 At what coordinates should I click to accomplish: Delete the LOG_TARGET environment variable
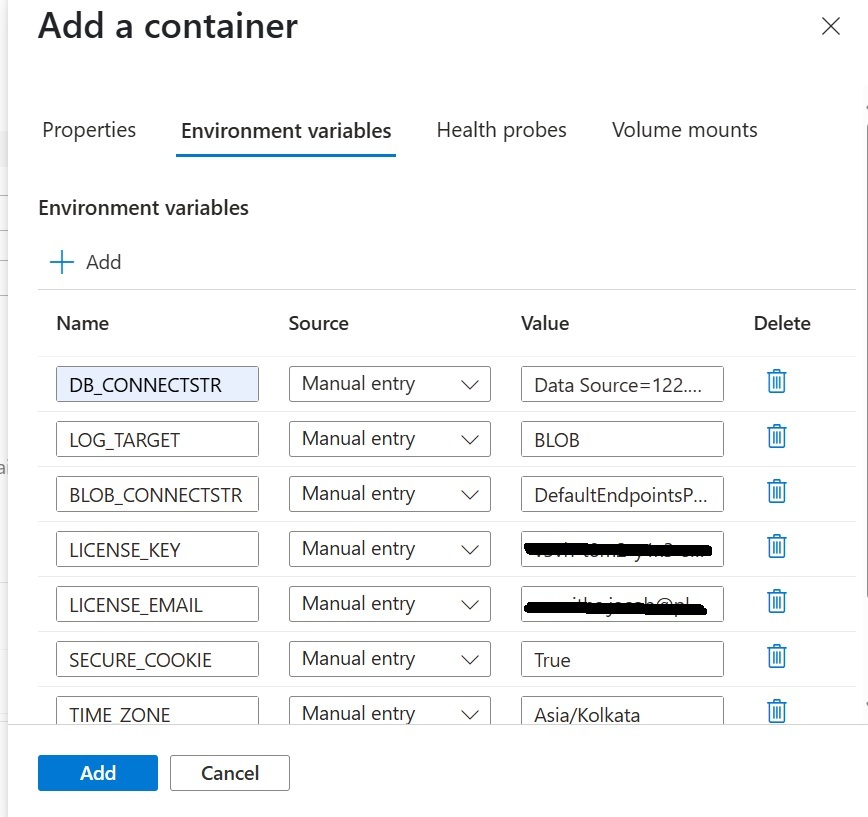click(776, 436)
